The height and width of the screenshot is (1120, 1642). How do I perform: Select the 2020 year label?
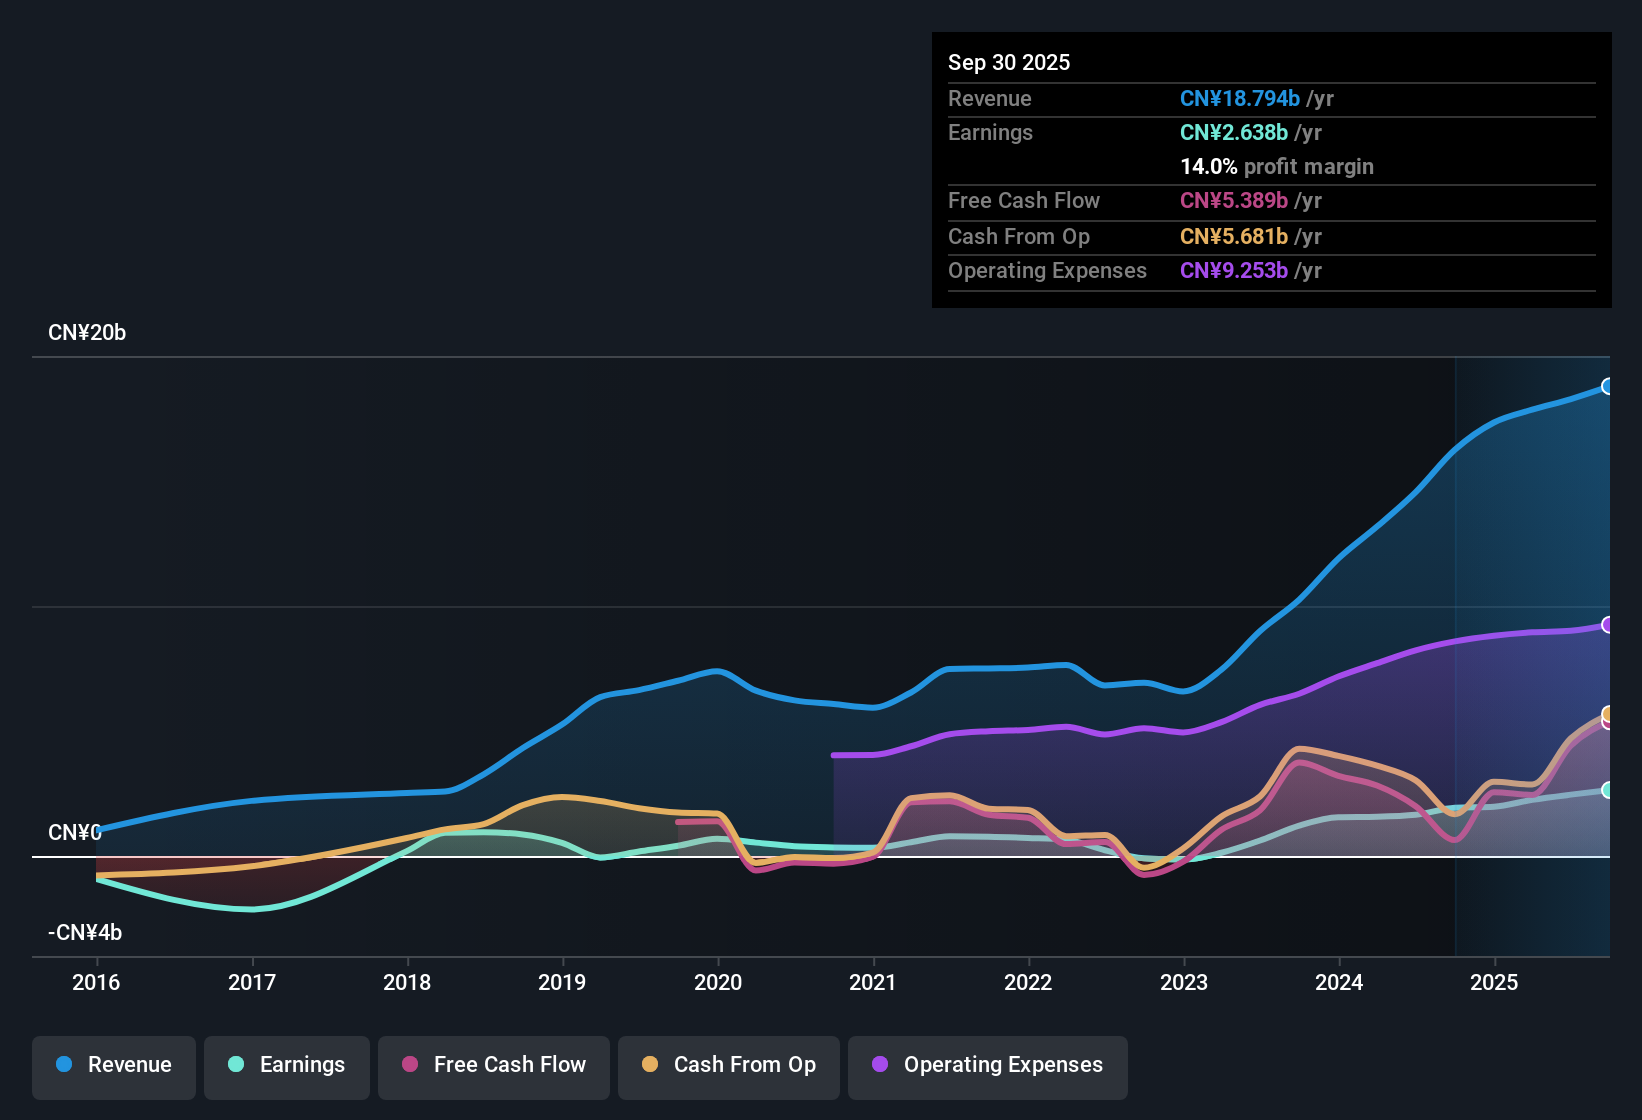719,983
